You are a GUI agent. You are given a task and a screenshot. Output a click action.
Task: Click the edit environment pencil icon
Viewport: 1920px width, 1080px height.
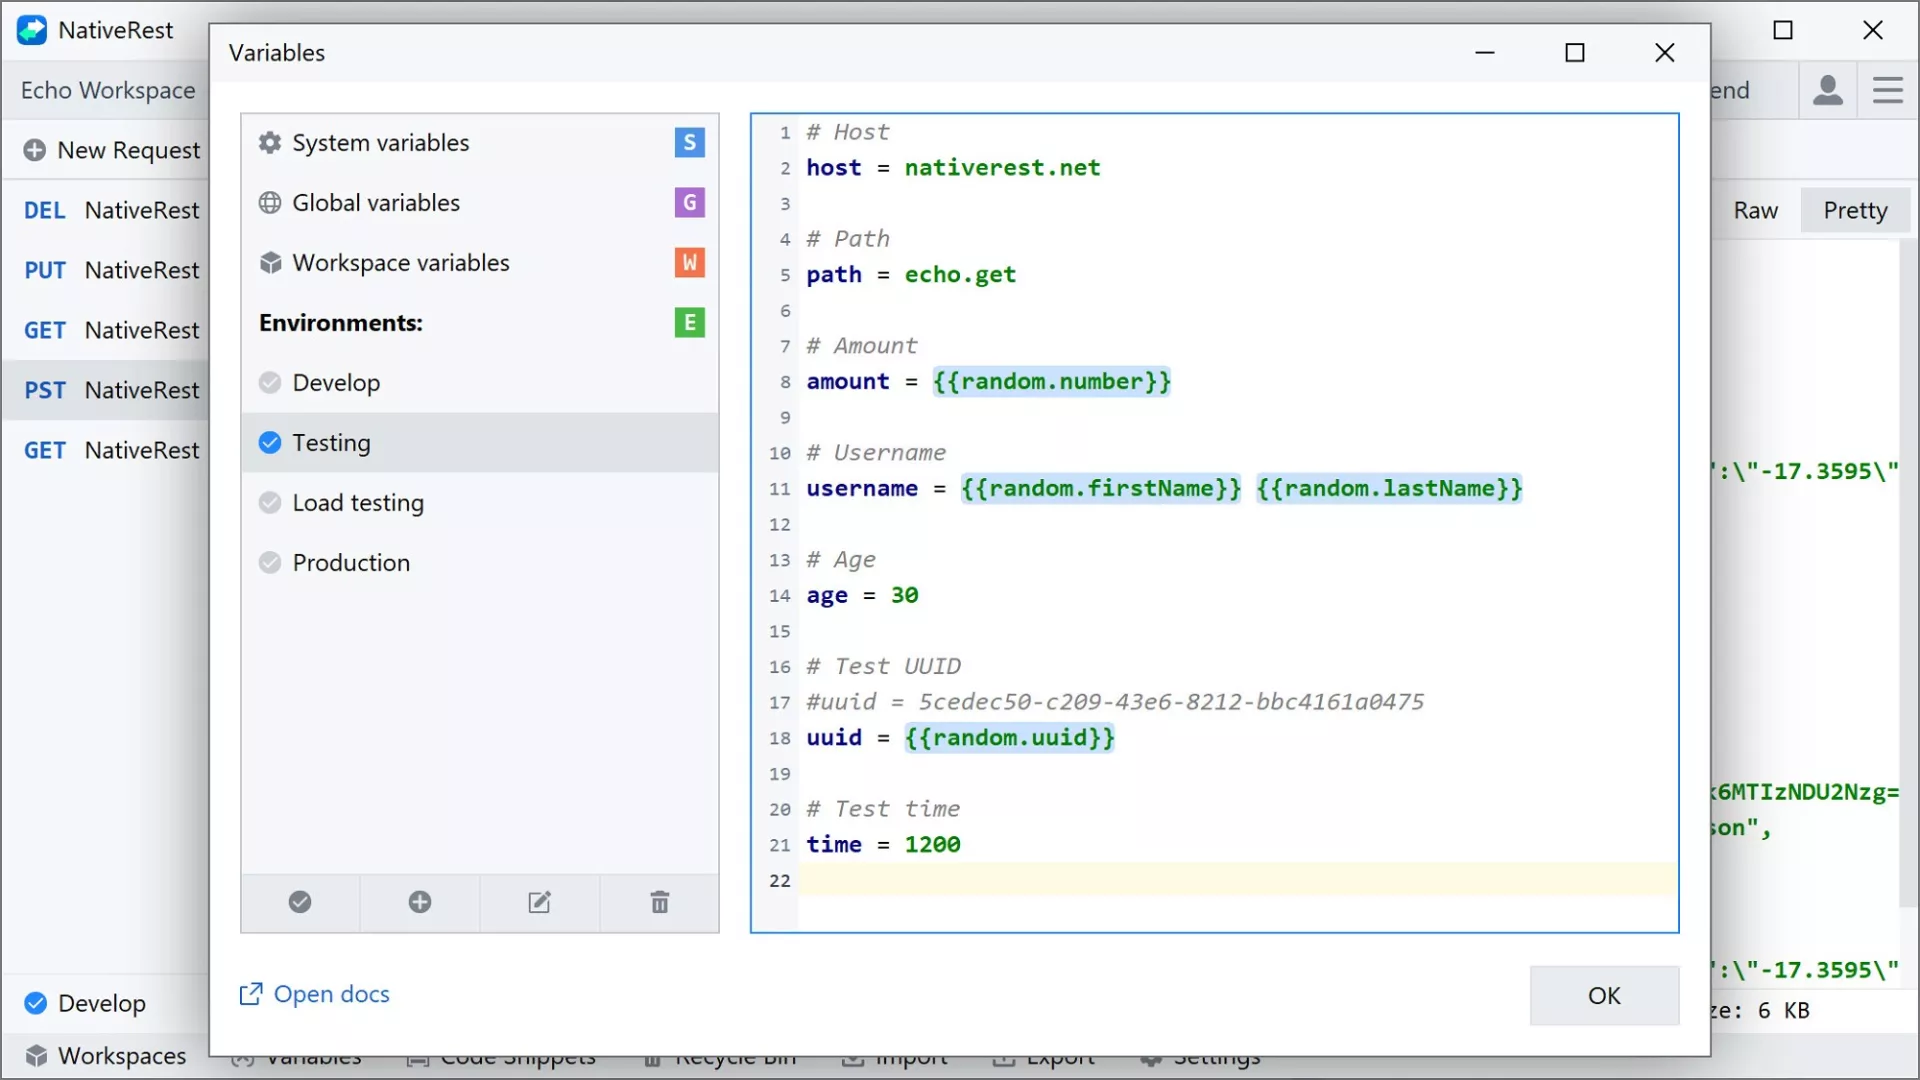click(540, 903)
